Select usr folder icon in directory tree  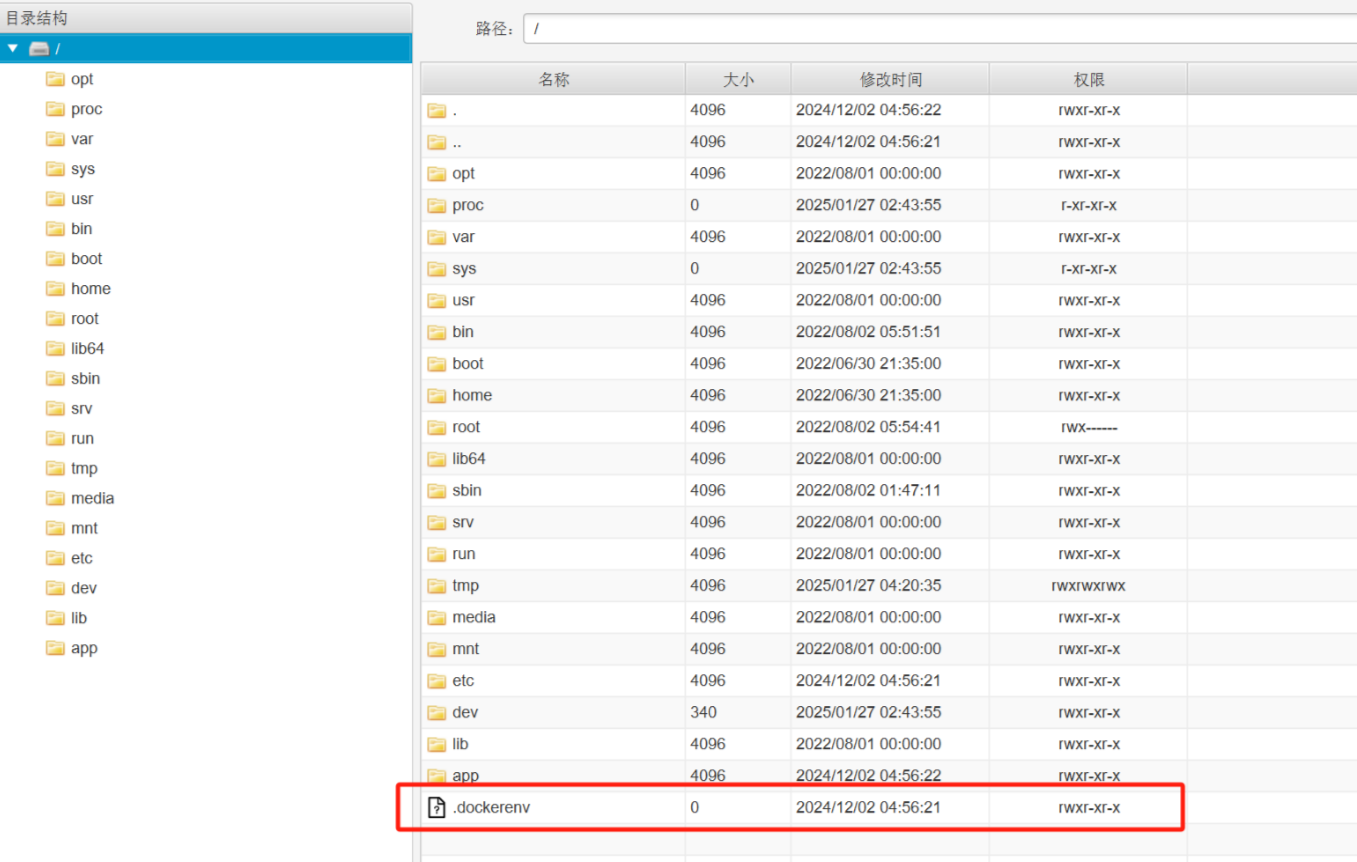[55, 199]
